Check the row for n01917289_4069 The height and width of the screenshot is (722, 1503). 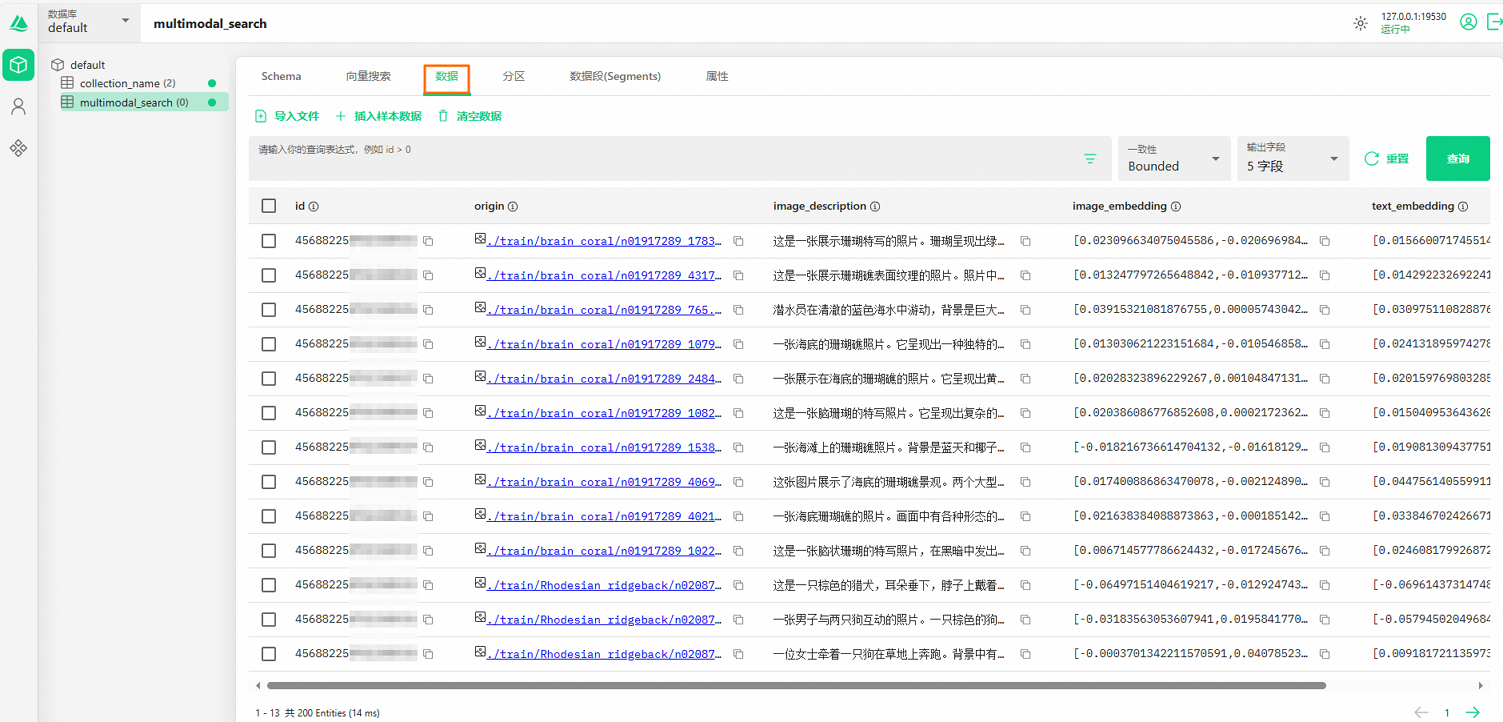269,482
